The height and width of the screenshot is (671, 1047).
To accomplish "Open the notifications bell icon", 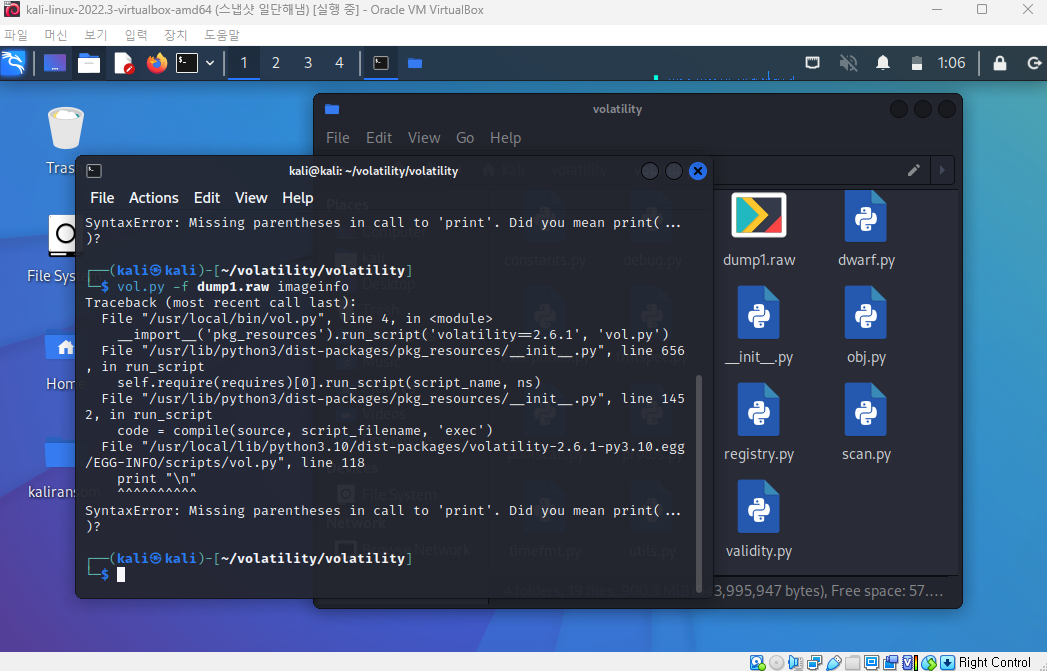I will tap(883, 63).
